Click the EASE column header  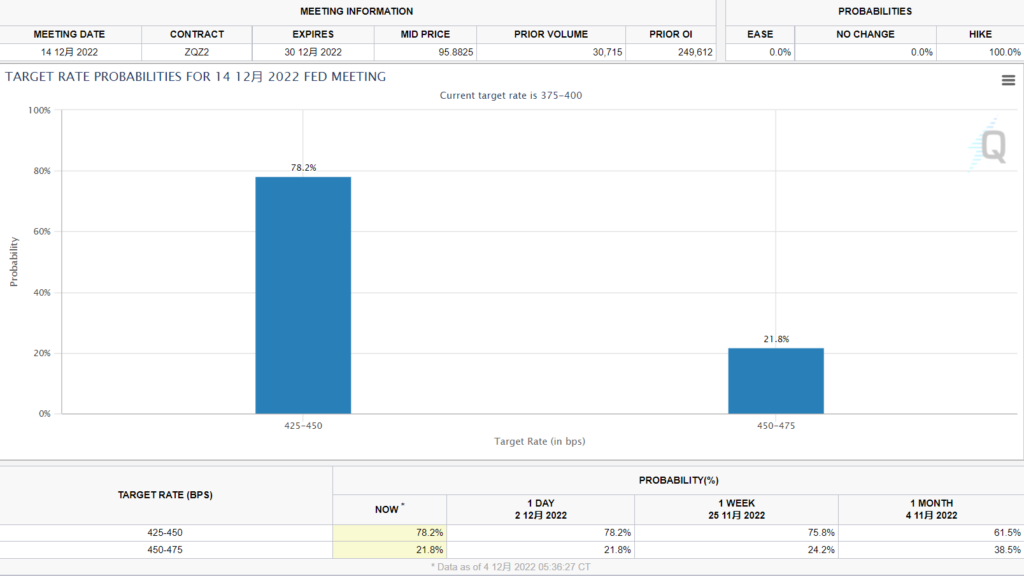pyautogui.click(x=760, y=34)
